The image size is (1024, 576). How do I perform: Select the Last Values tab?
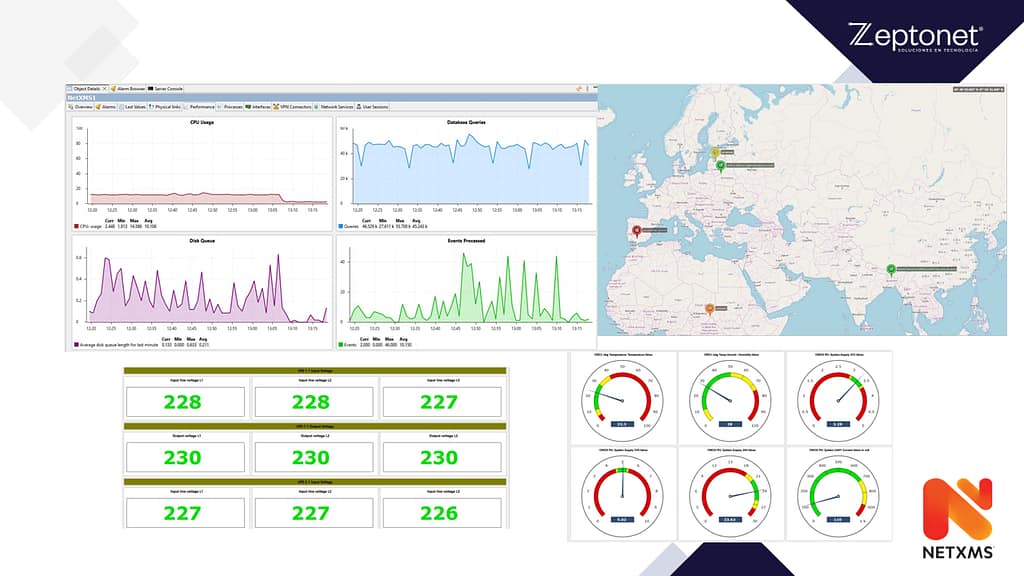[134, 106]
